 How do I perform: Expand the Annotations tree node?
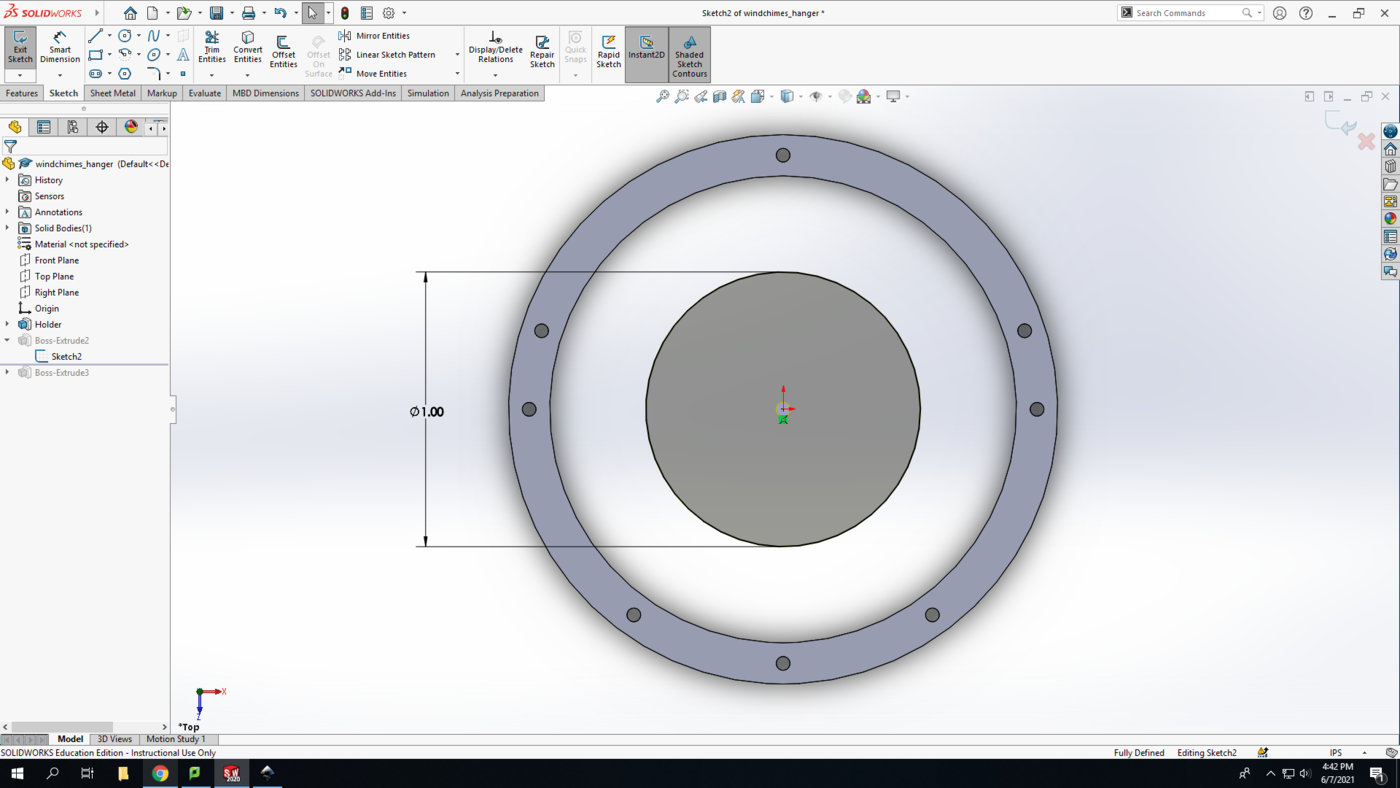click(8, 212)
